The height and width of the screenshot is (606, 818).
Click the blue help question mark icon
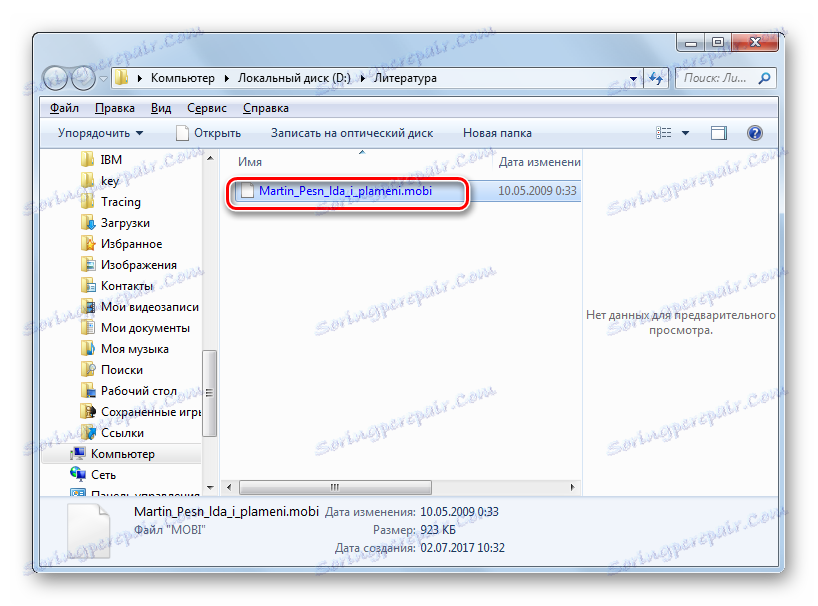[754, 133]
